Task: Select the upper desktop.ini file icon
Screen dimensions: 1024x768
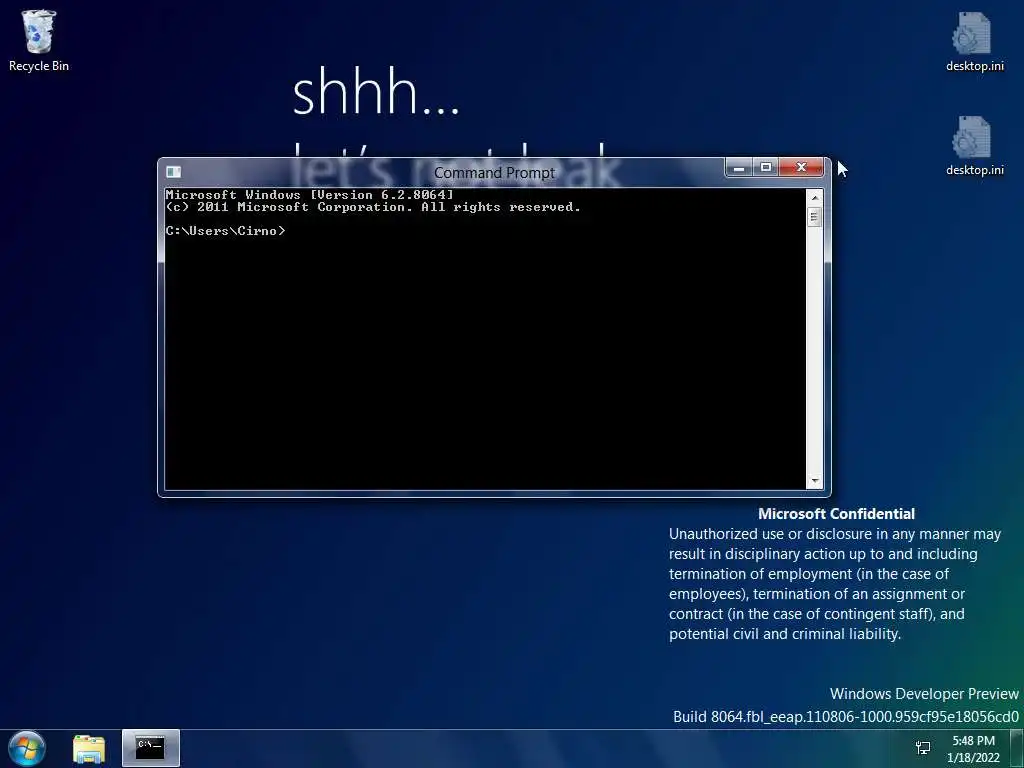Action: click(974, 41)
